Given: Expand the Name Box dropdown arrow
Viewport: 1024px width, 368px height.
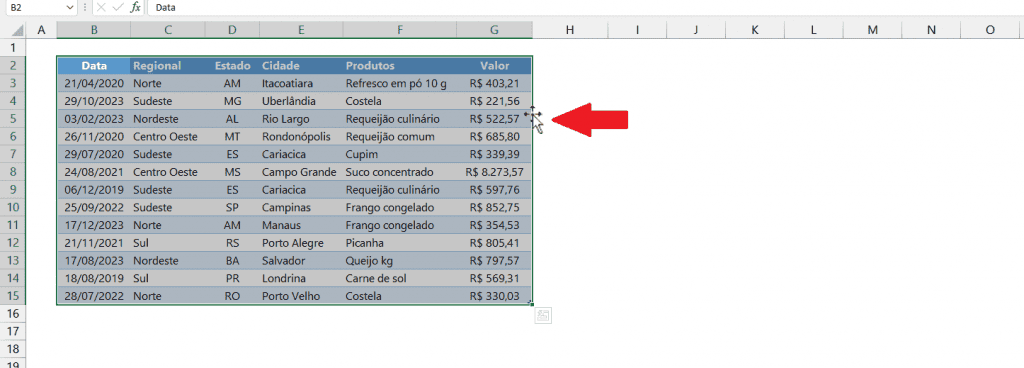Looking at the screenshot, I should point(70,7).
